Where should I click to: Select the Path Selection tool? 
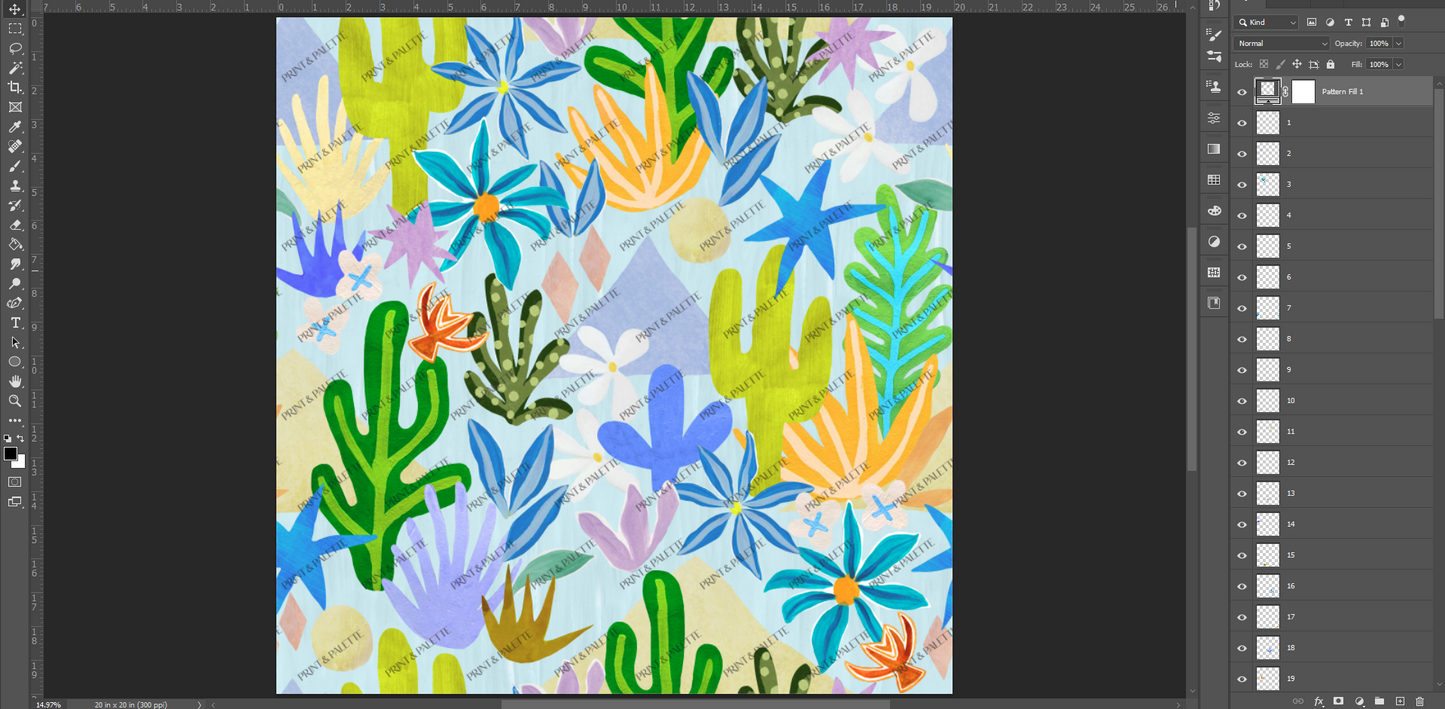tap(15, 342)
